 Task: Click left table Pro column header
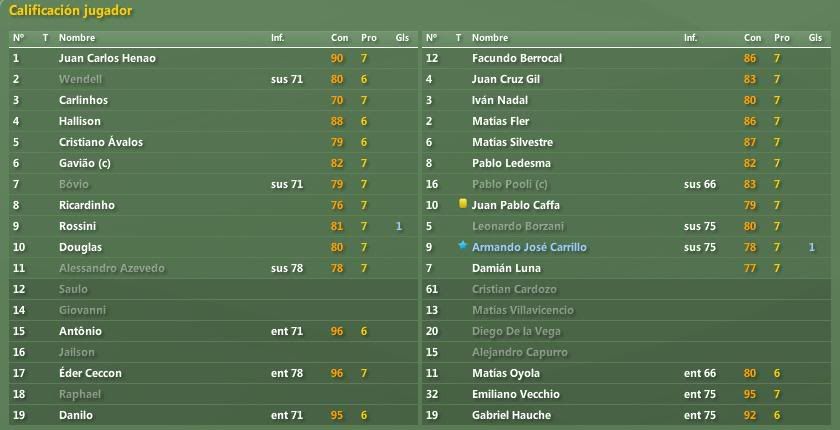[x=369, y=38]
